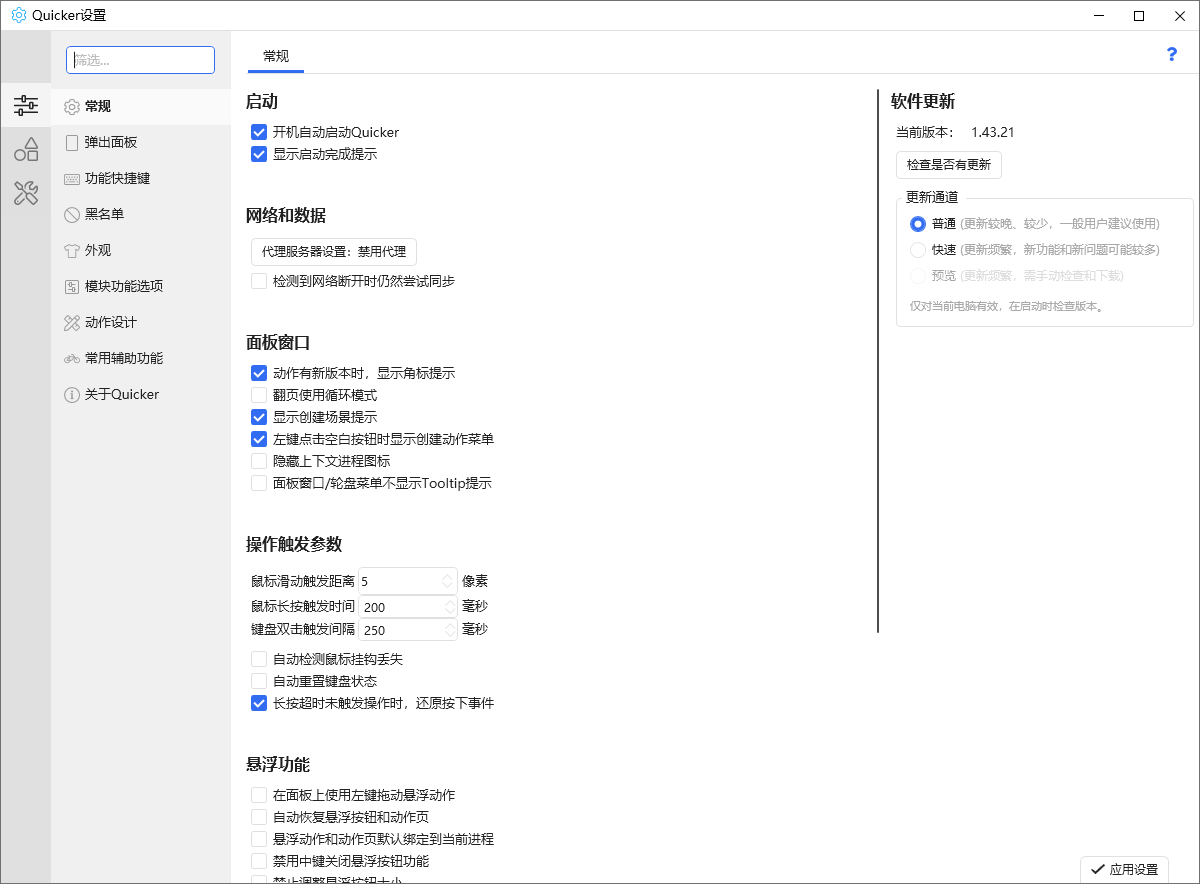Click the panel icon beside 弹出面板

tap(72, 143)
